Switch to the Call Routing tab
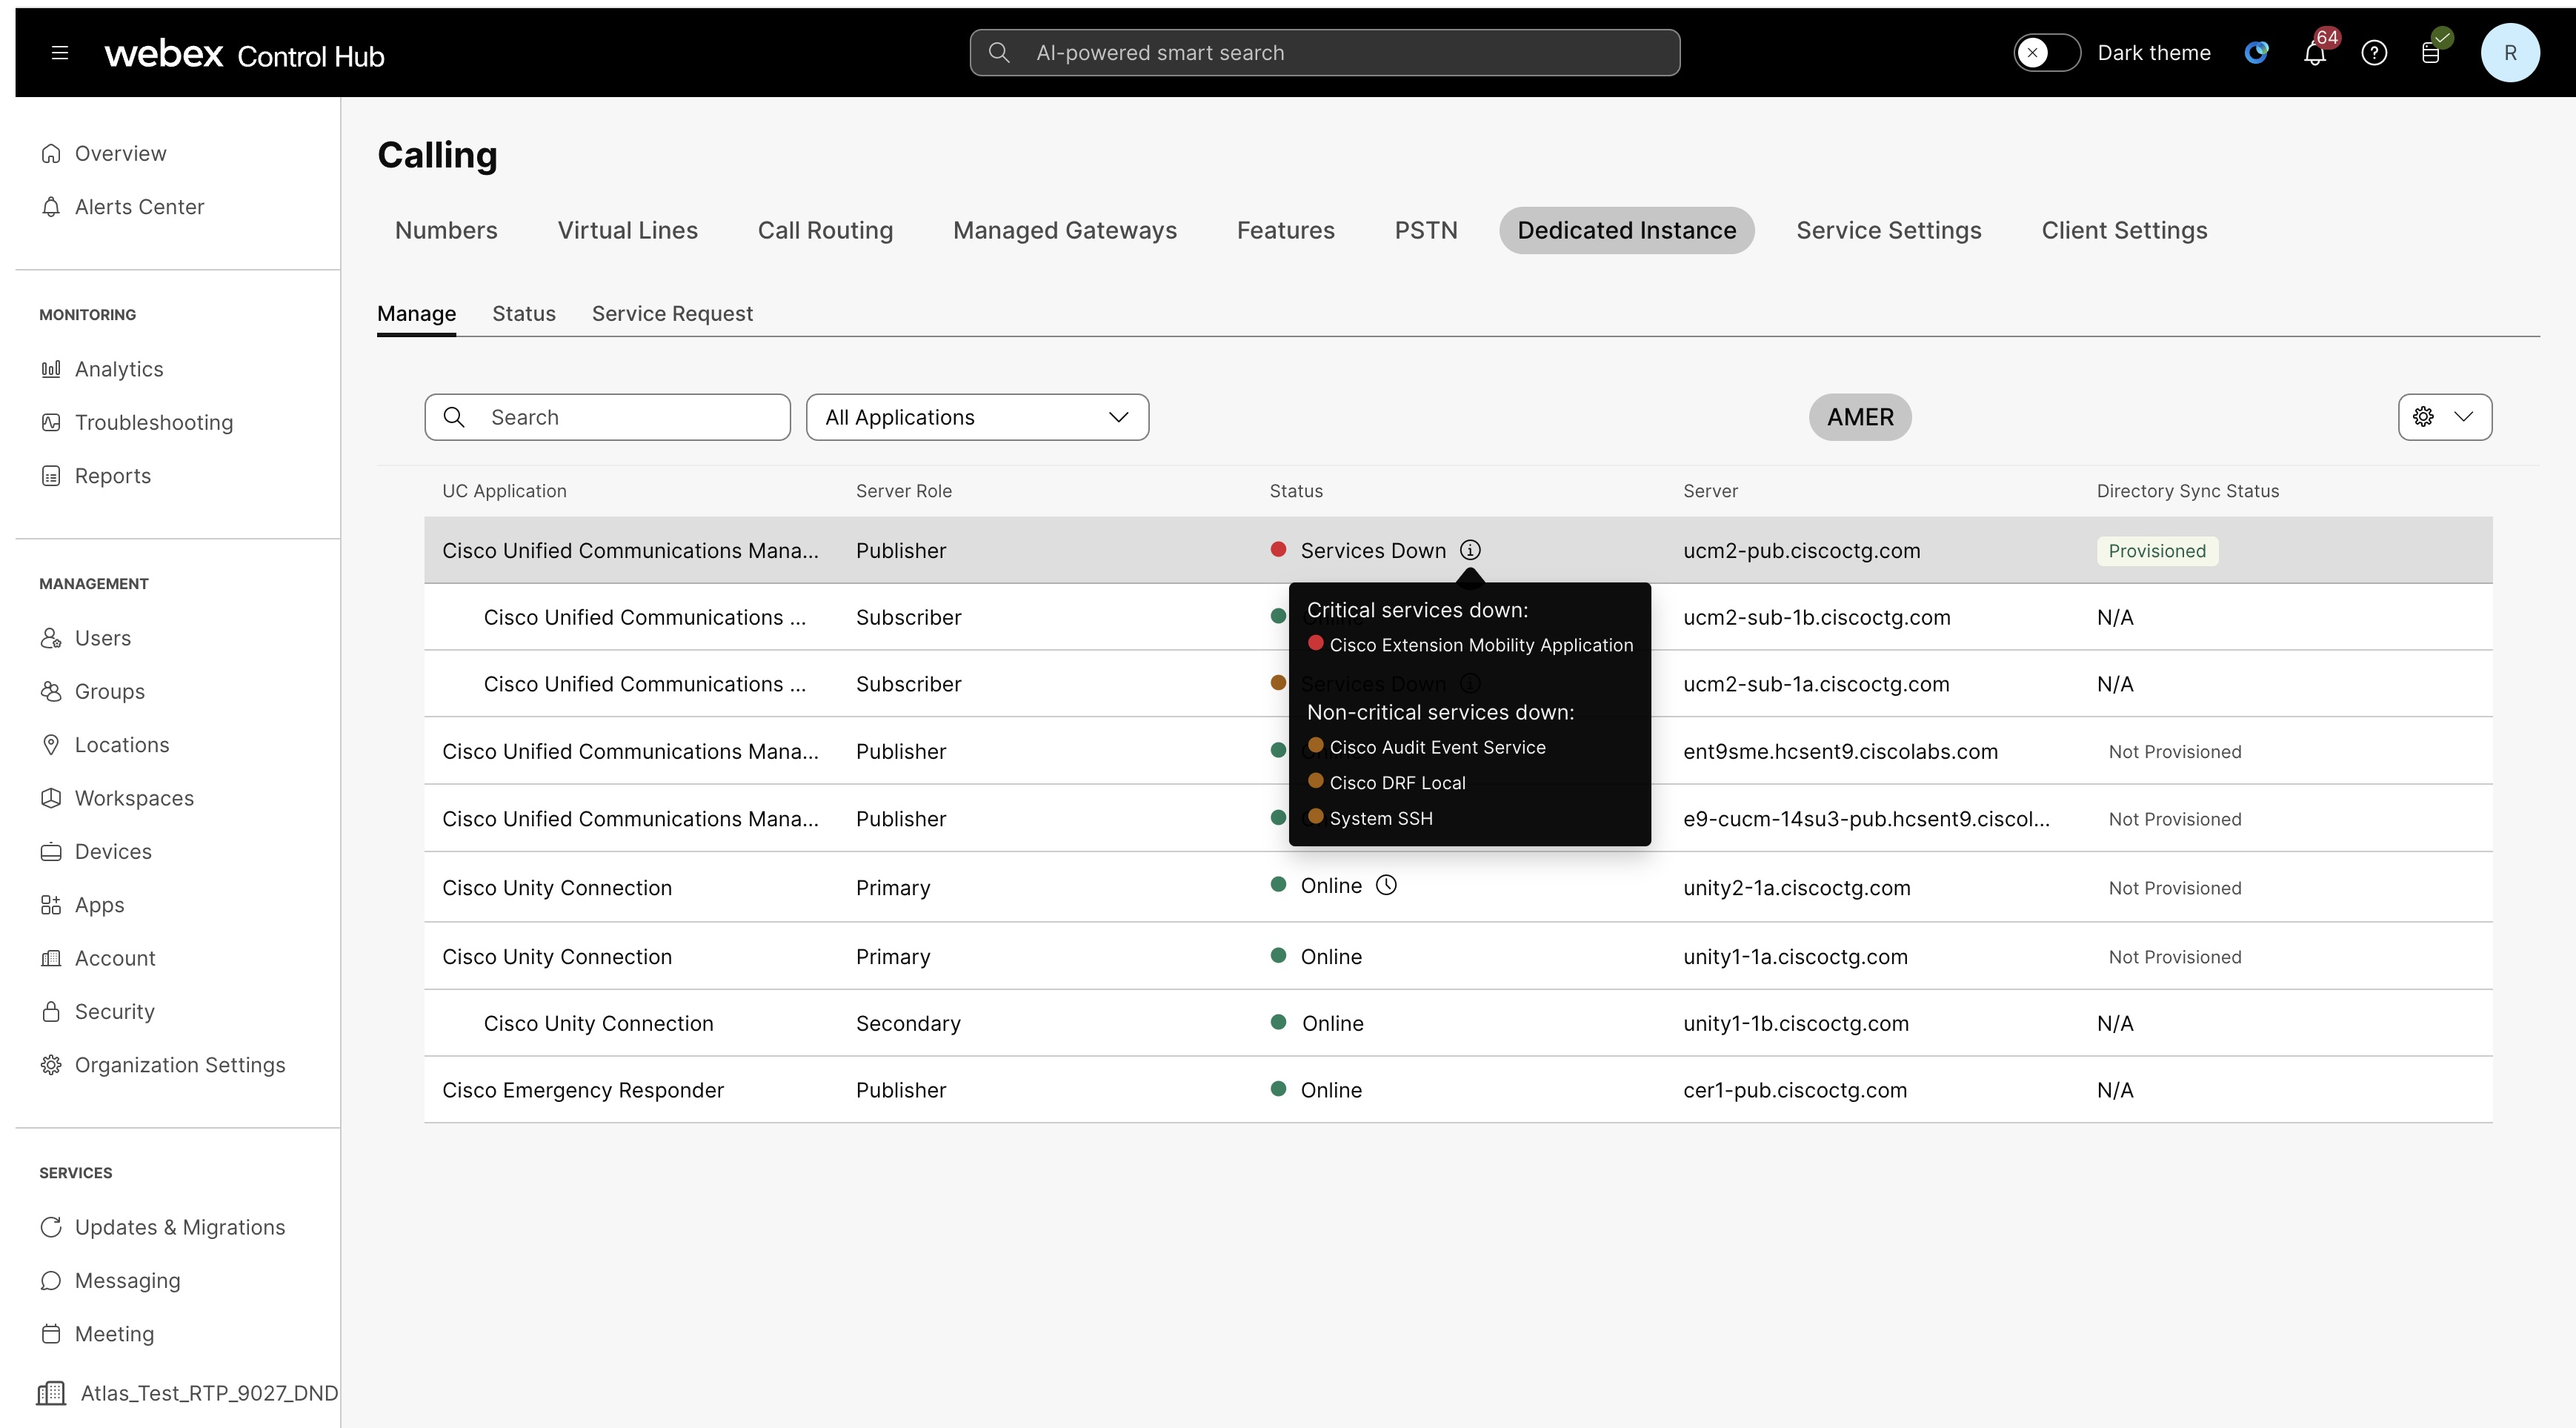The image size is (2576, 1428). 825,230
